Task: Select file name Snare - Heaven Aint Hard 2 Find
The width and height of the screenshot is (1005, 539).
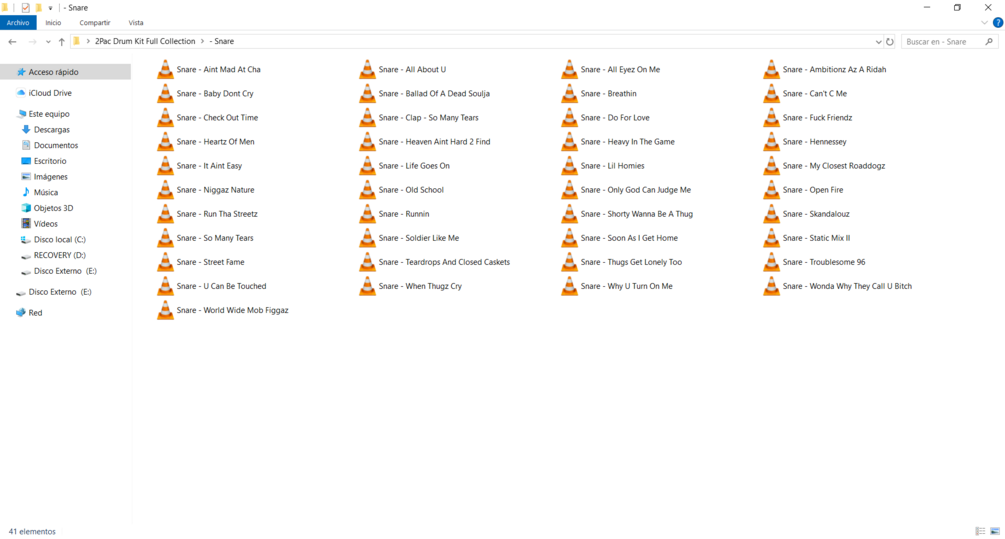Action: 434,142
